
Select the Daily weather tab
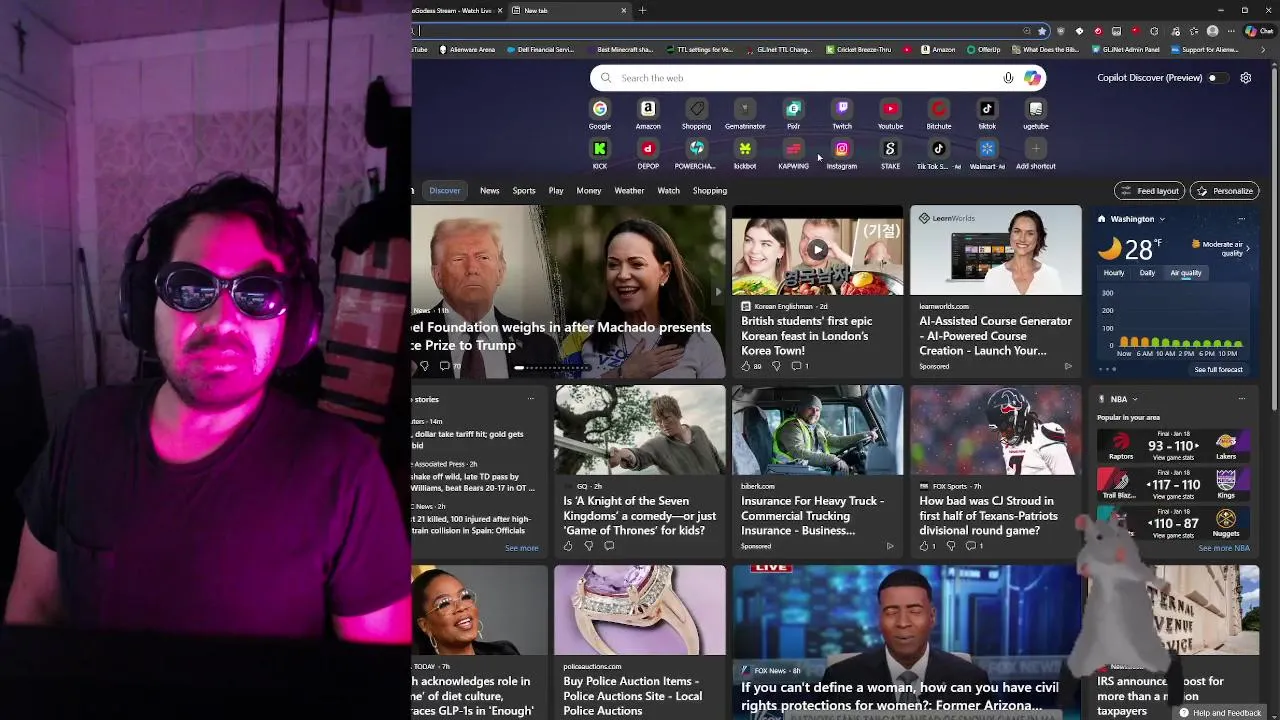tap(1147, 272)
